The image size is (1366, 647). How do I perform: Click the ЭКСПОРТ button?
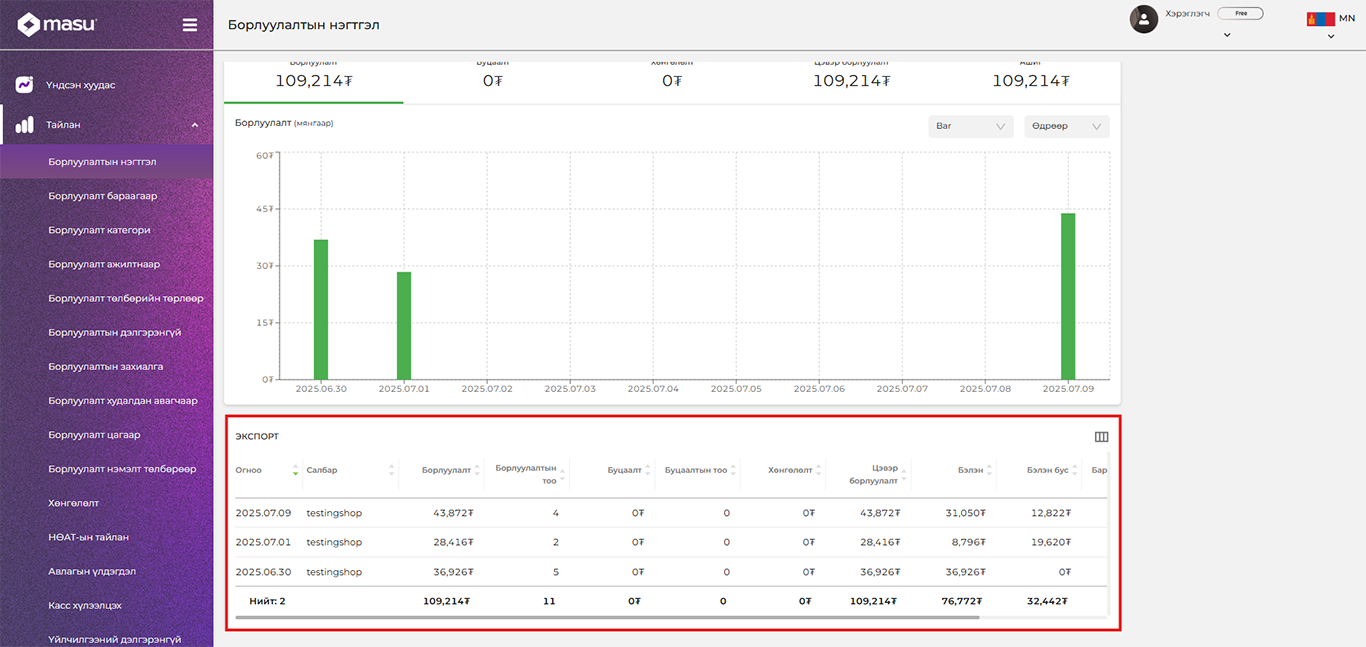pos(257,437)
